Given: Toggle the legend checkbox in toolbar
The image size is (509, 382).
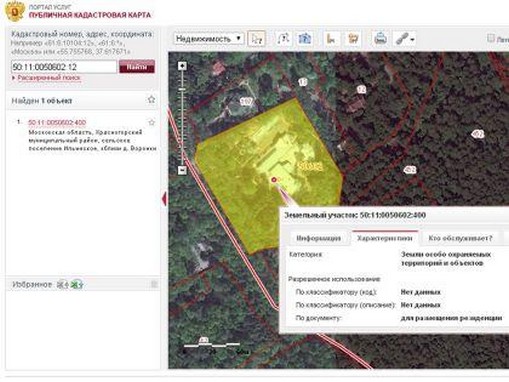Looking at the screenshot, I should click(x=490, y=38).
